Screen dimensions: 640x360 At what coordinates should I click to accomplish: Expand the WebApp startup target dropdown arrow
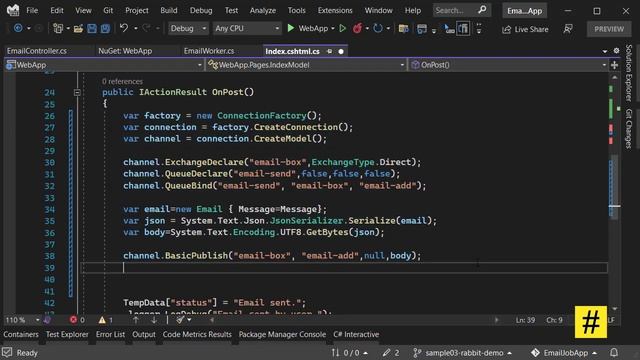(x=333, y=29)
